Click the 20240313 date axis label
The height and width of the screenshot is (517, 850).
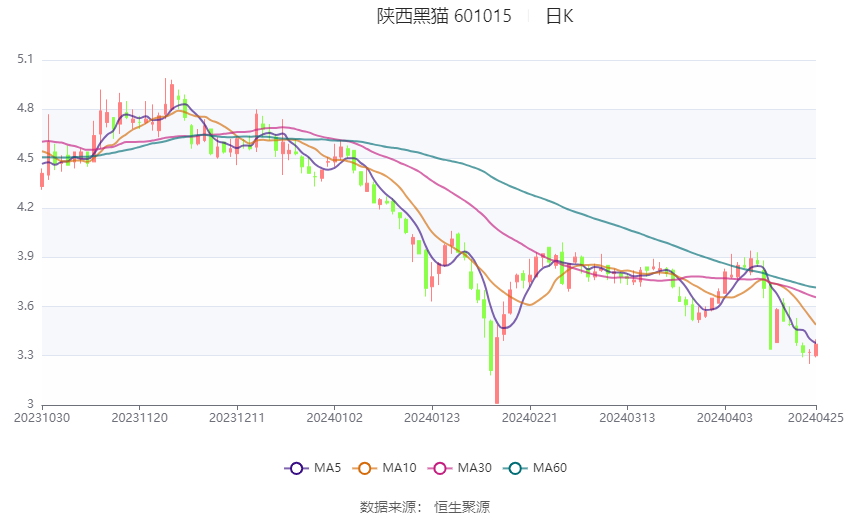pos(627,416)
